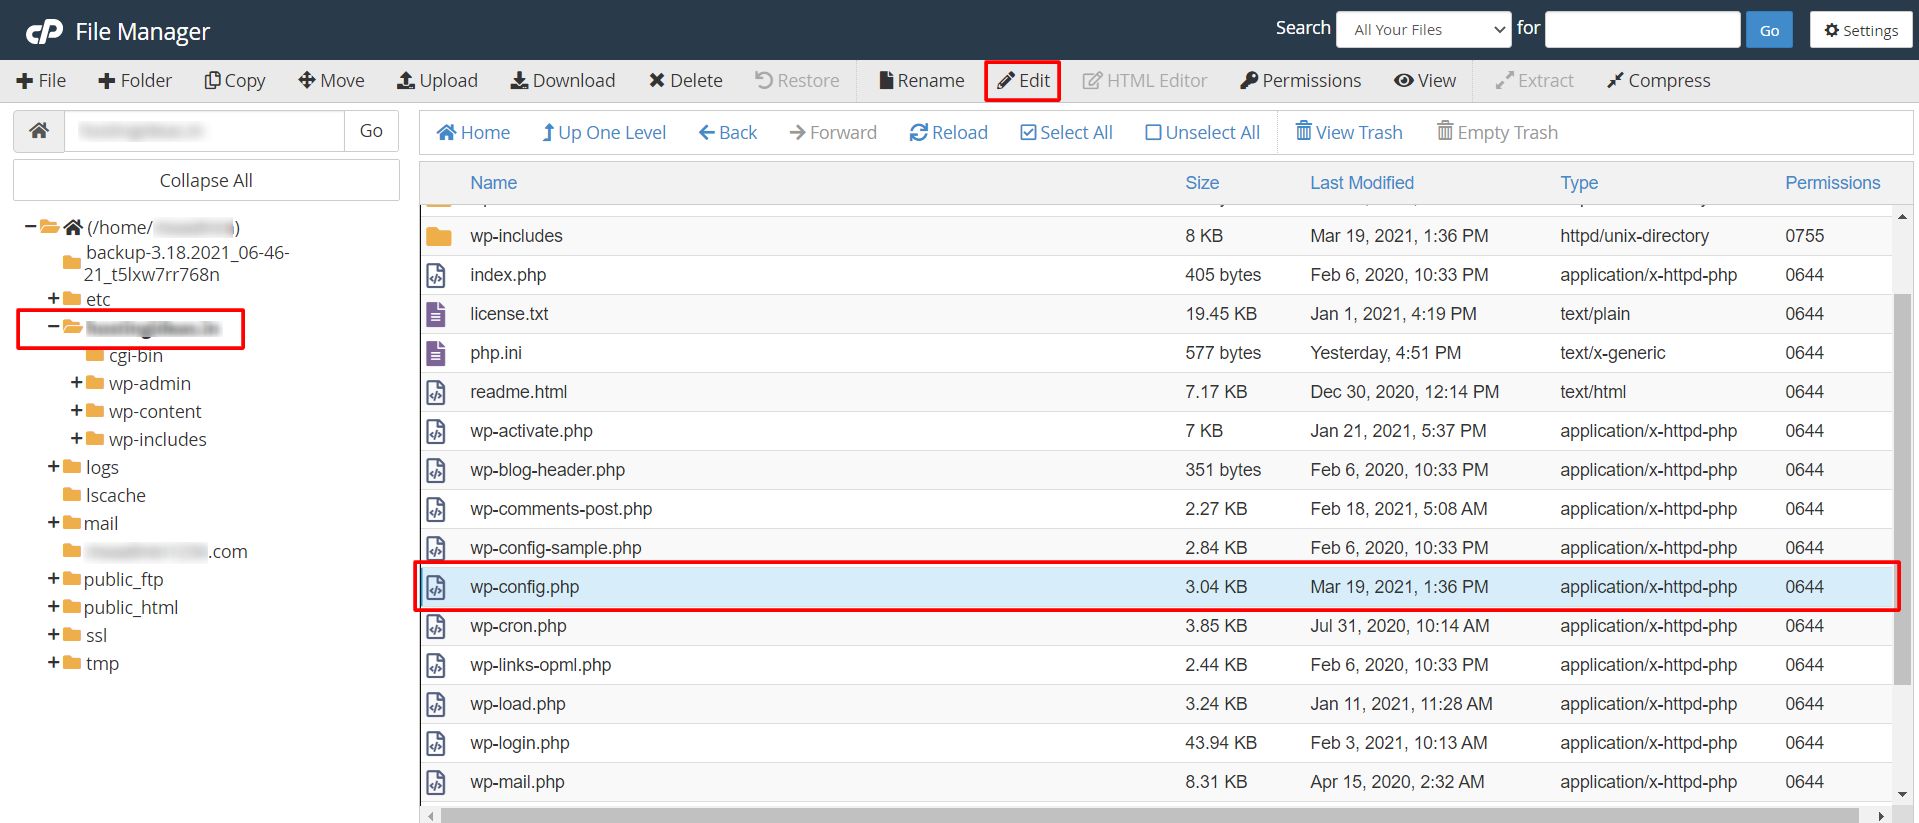1919x823 pixels.
Task: Click Collapse All in the tree
Action: pyautogui.click(x=206, y=180)
